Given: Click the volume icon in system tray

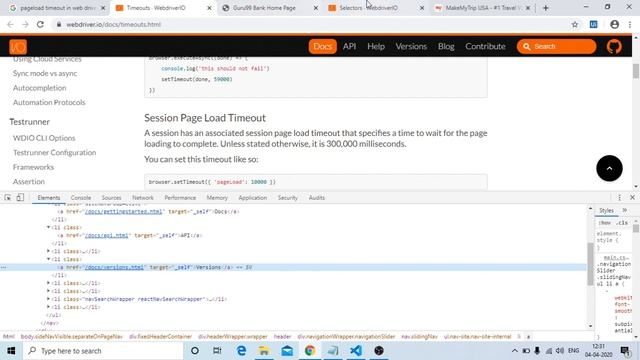Looking at the screenshot, I should coord(560,351).
